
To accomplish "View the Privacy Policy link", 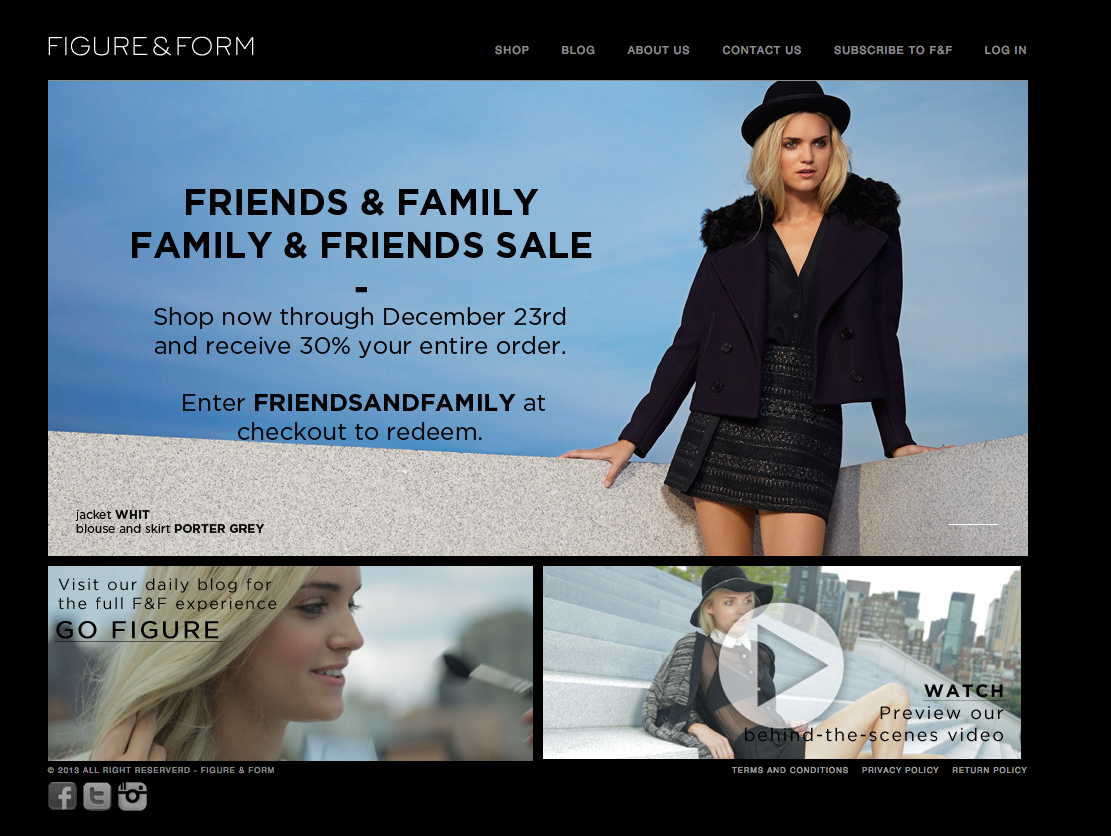I will pyautogui.click(x=900, y=770).
